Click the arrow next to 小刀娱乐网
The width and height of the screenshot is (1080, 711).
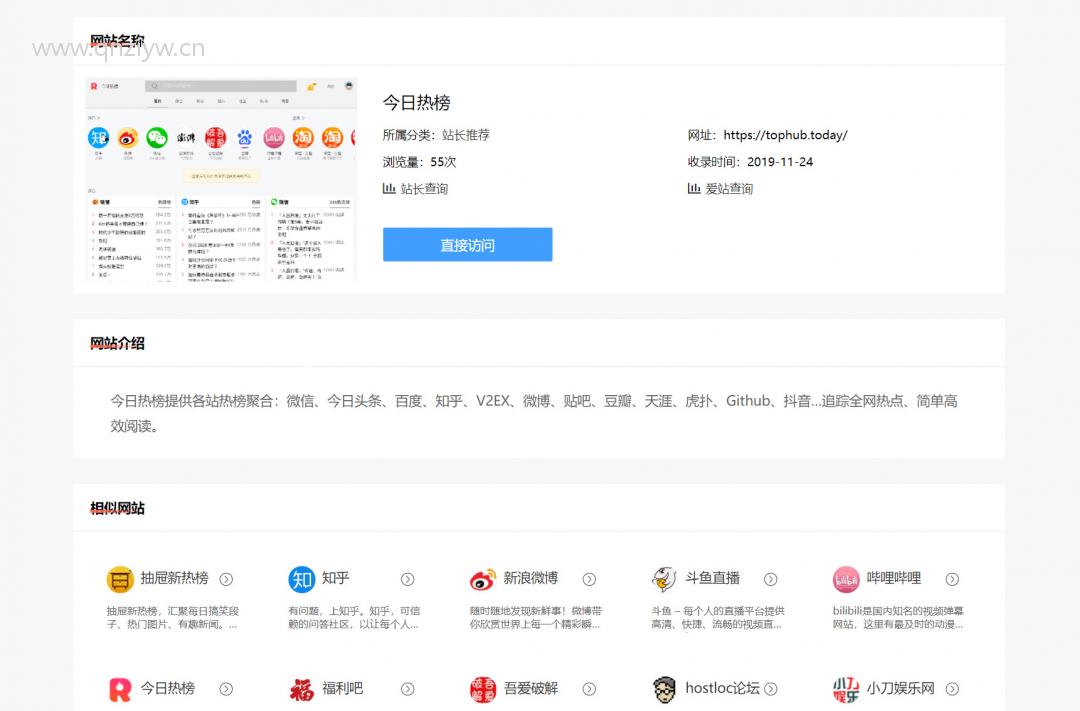pos(952,689)
